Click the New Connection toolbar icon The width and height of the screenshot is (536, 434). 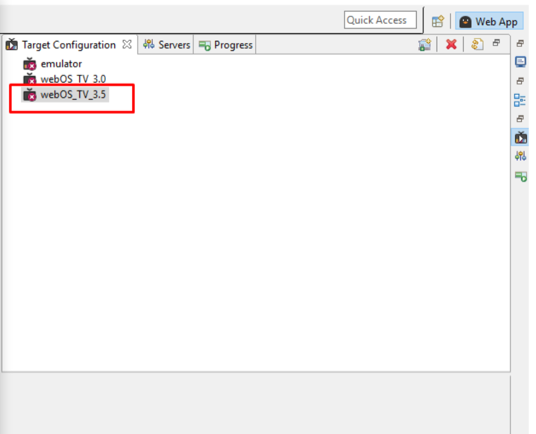pyautogui.click(x=424, y=45)
